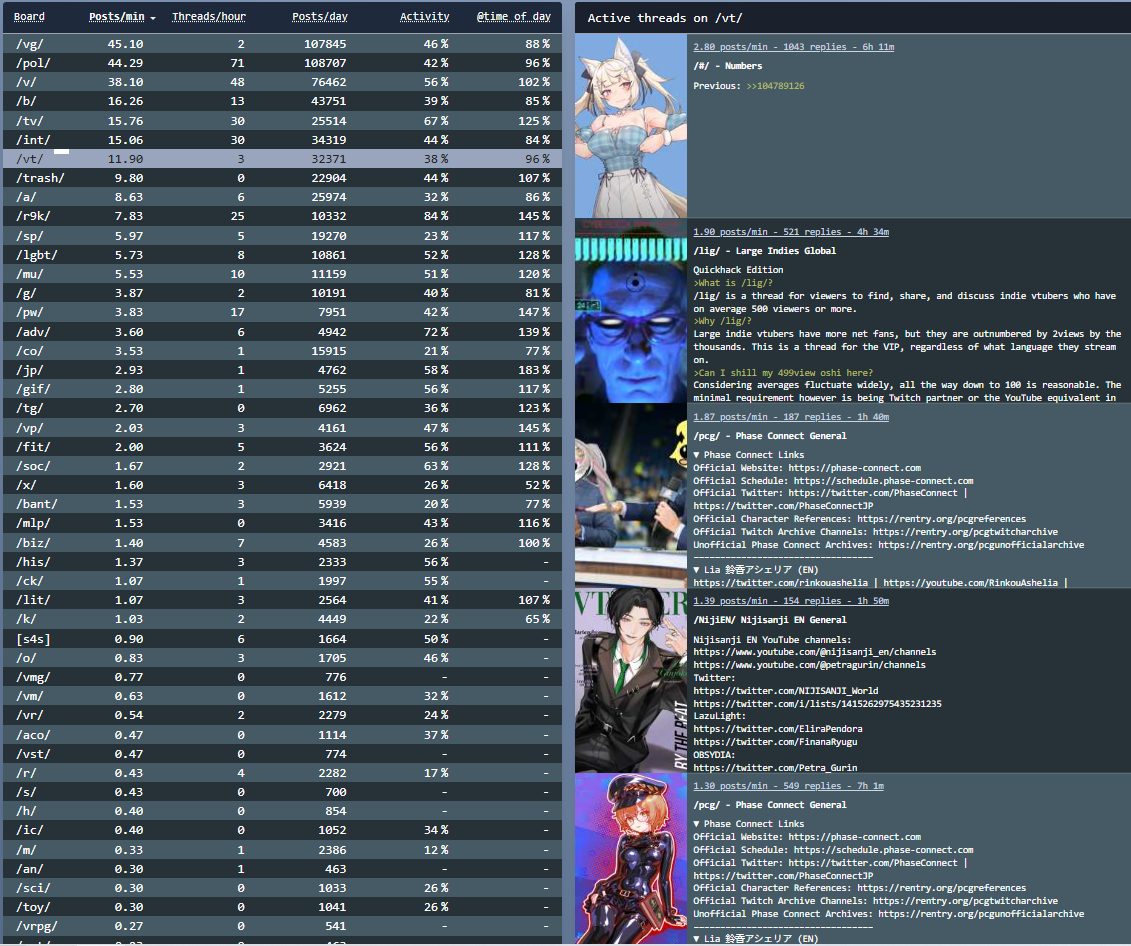This screenshot has width=1131, height=946.
Task: Select the /vg/ board row
Action: click(282, 44)
